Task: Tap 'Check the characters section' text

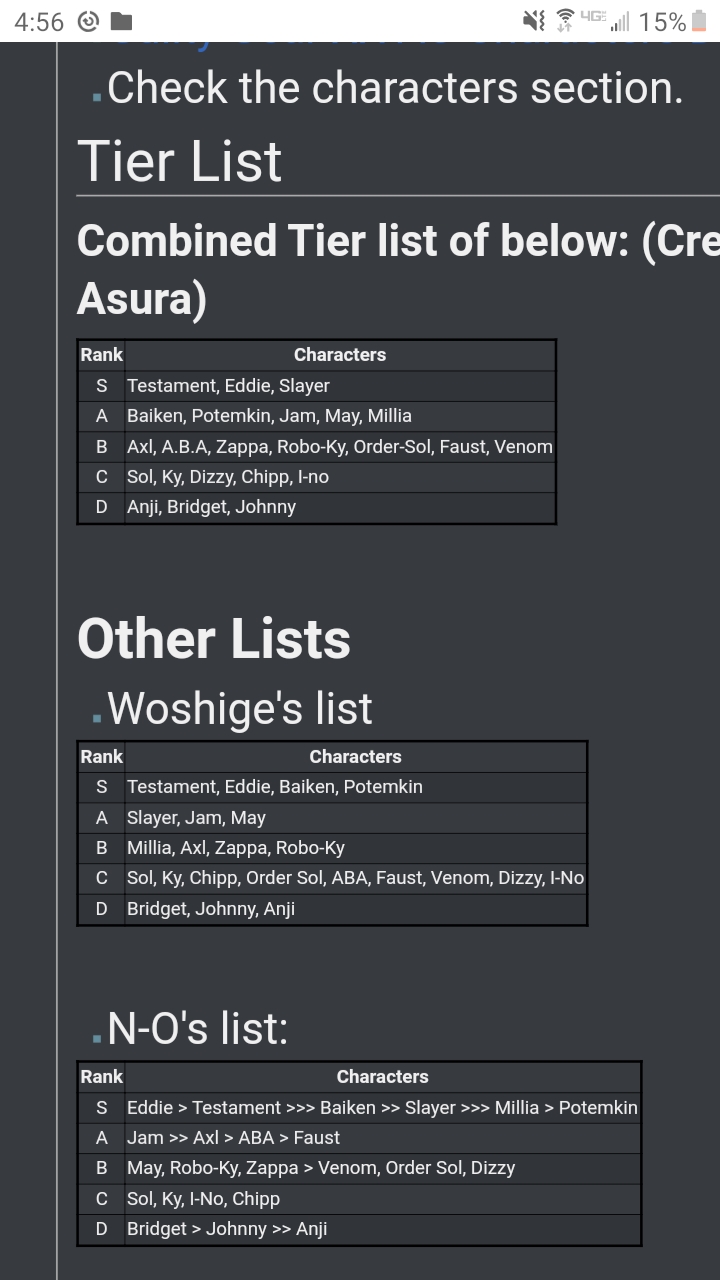Action: 395,88
